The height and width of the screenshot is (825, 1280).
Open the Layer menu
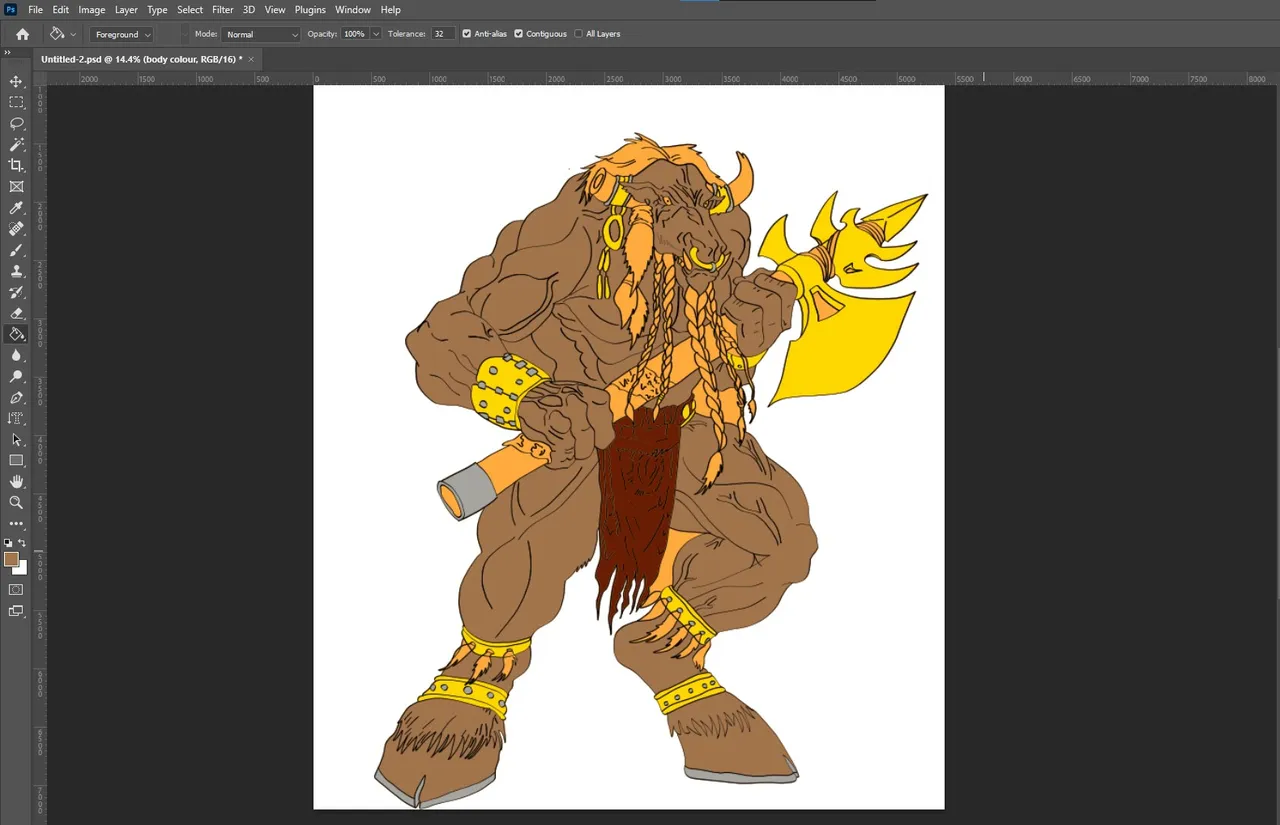click(x=126, y=10)
